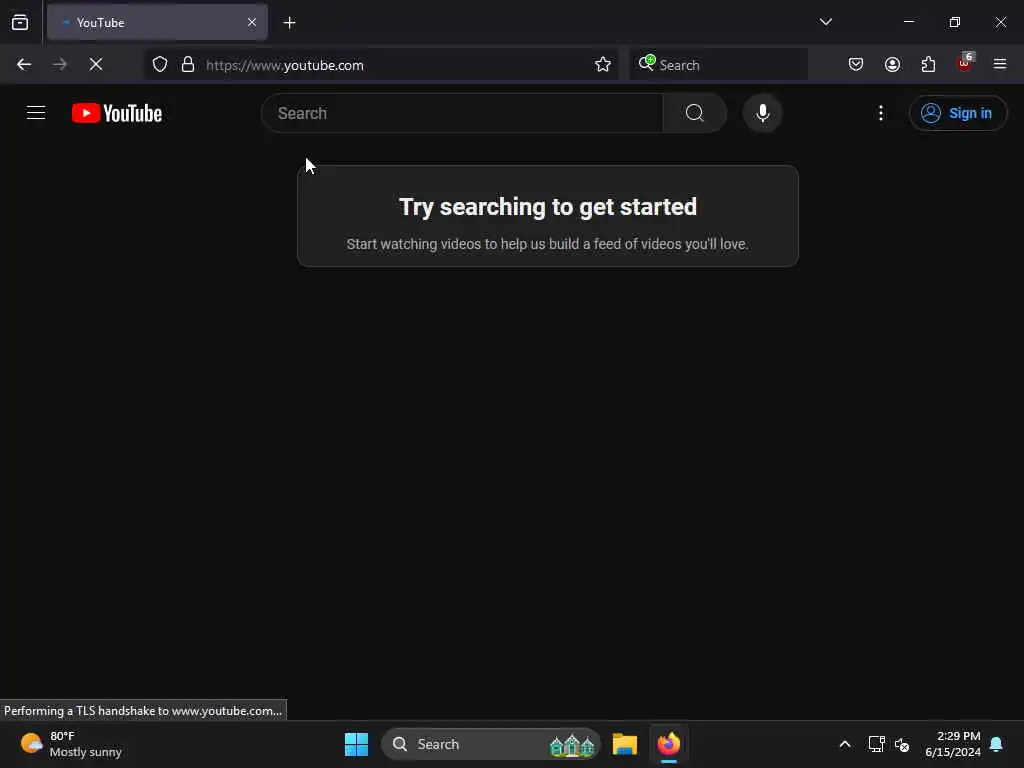1024x768 pixels.
Task: Click the YouTube logo
Action: click(x=117, y=113)
